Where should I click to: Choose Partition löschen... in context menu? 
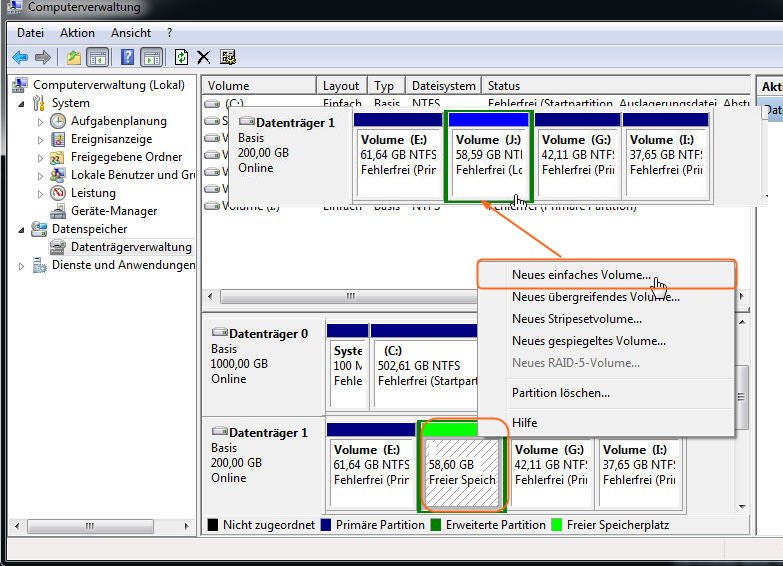607,393
